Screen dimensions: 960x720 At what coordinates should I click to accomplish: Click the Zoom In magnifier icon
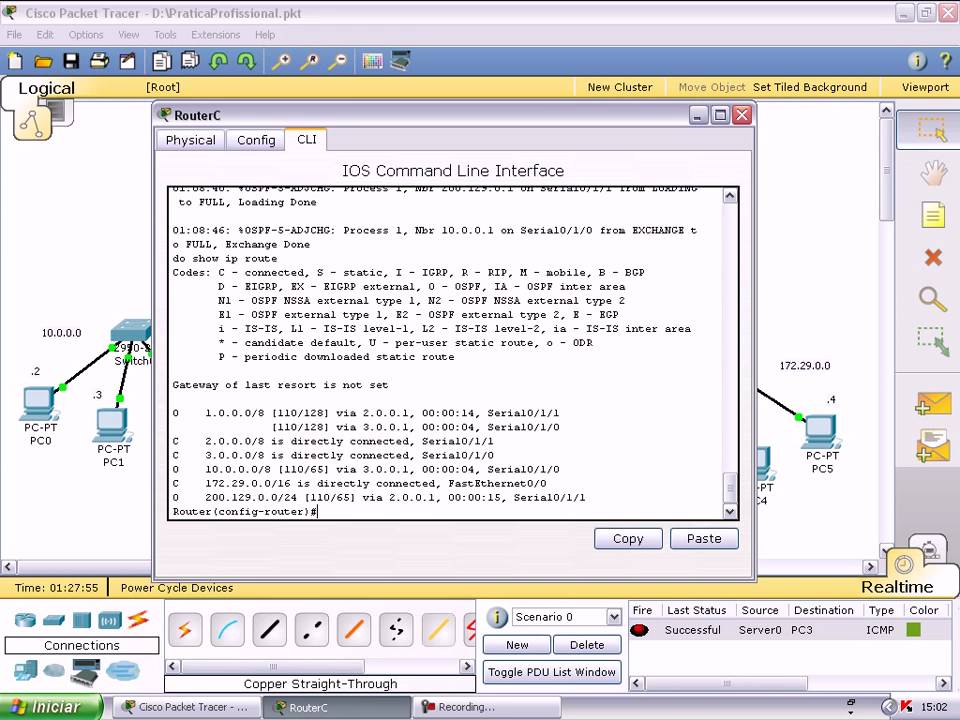[x=281, y=61]
